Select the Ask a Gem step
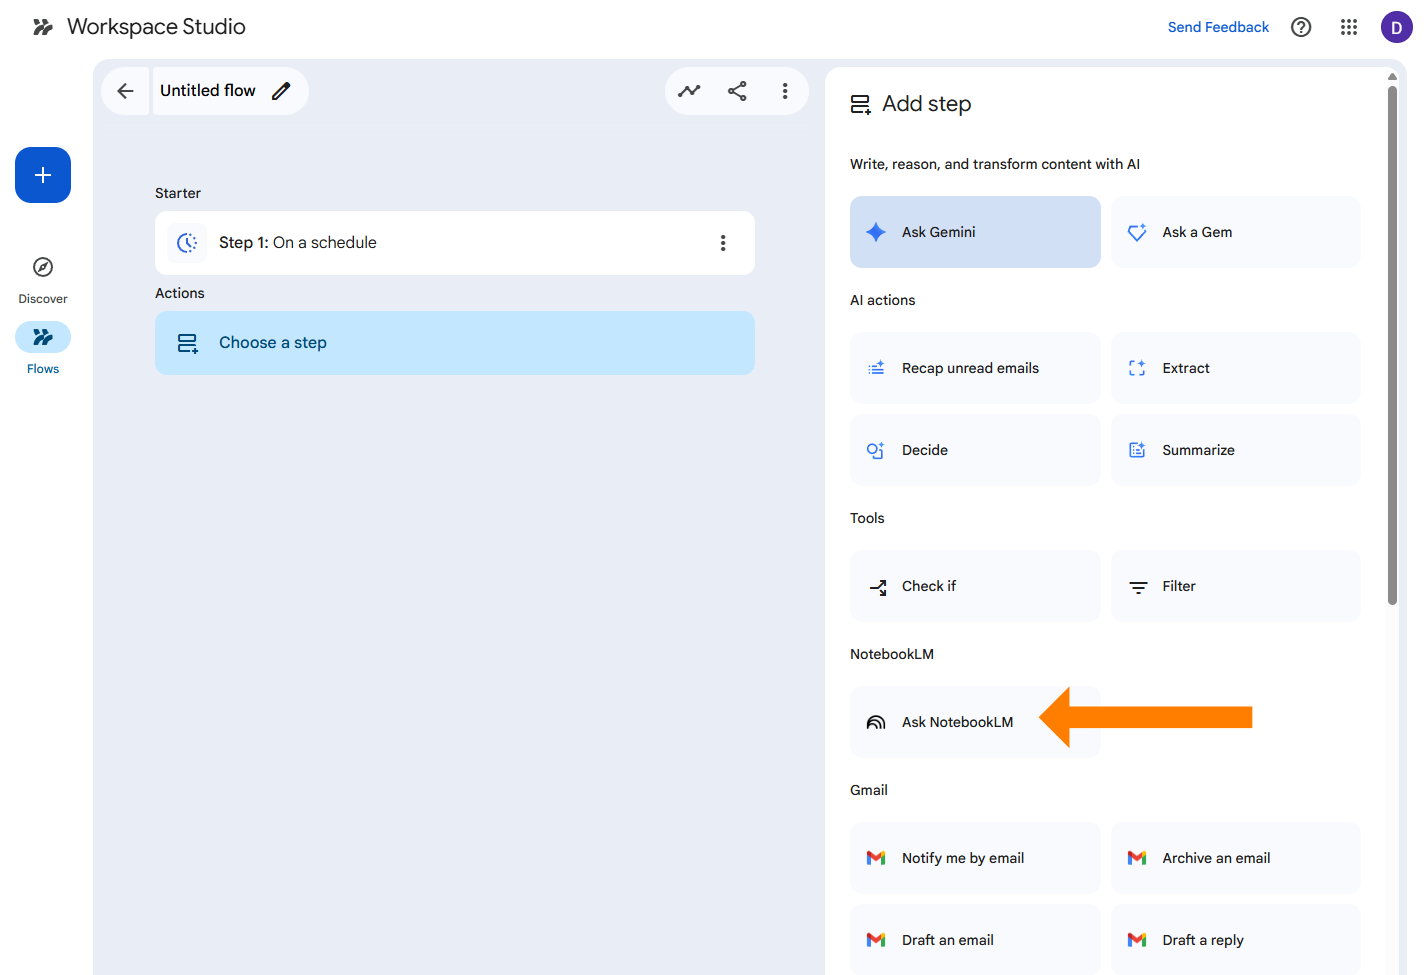1424x975 pixels. [x=1236, y=232]
